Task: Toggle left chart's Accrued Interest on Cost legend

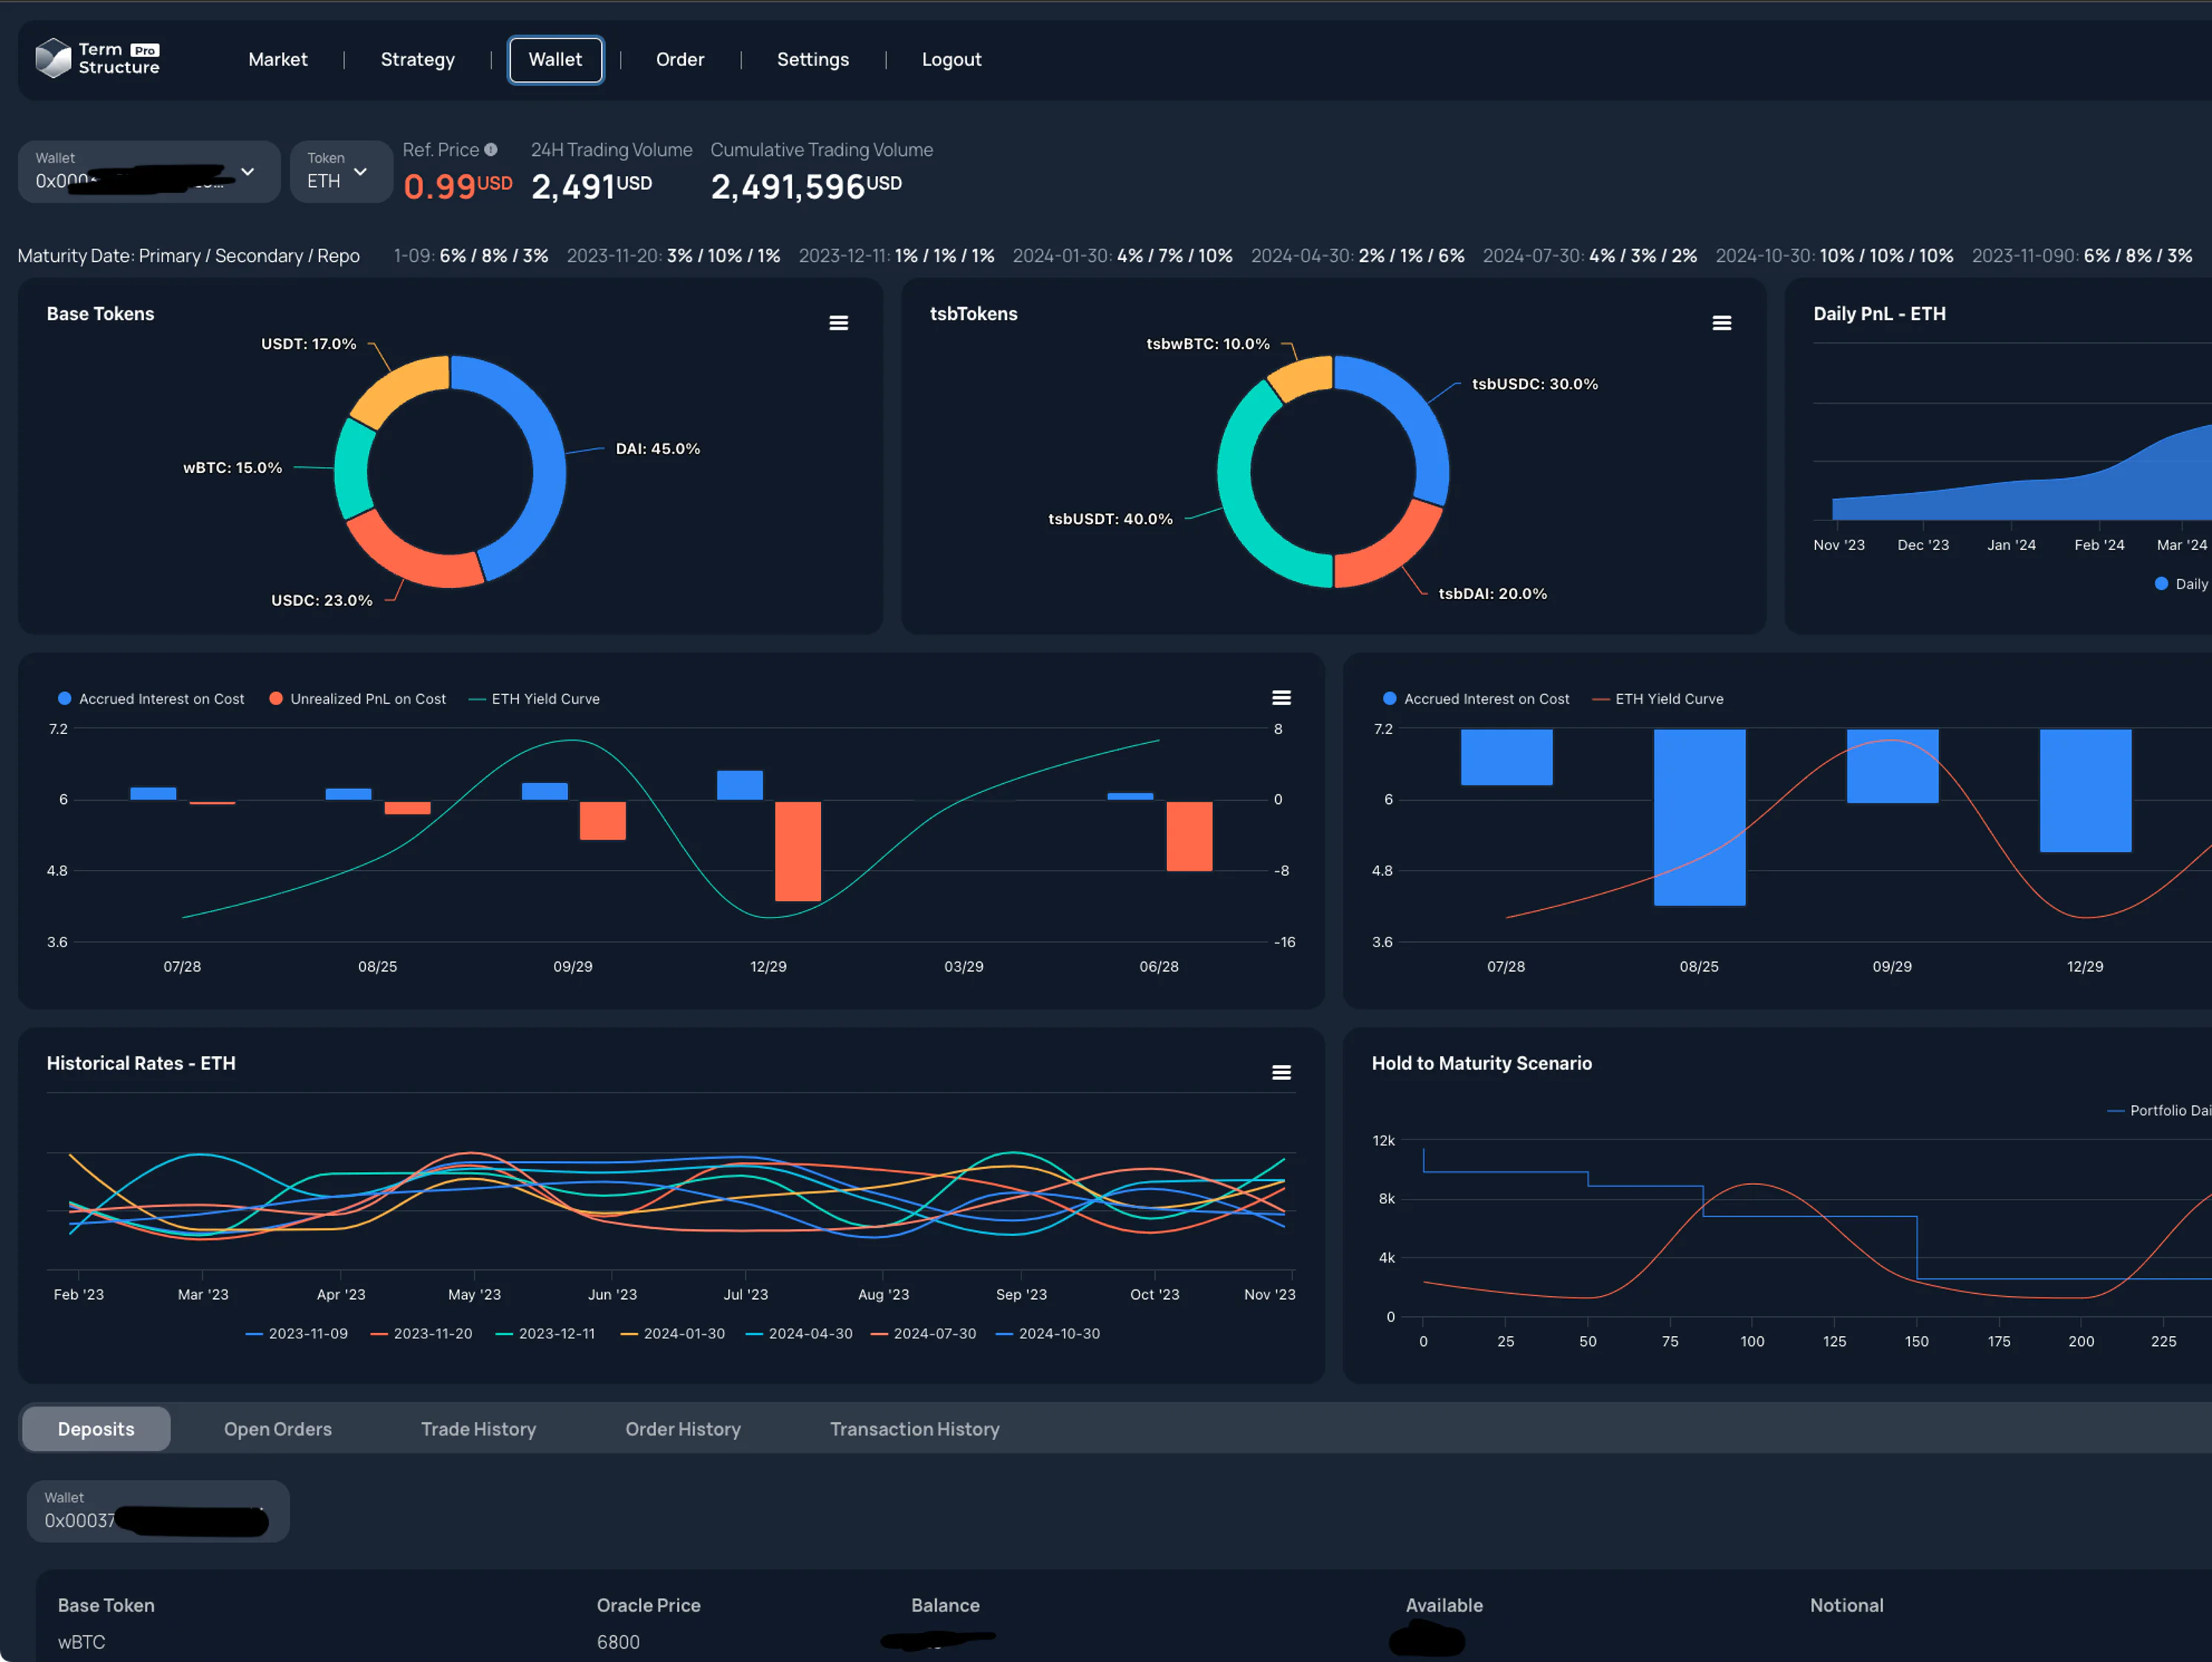Action: tap(151, 699)
